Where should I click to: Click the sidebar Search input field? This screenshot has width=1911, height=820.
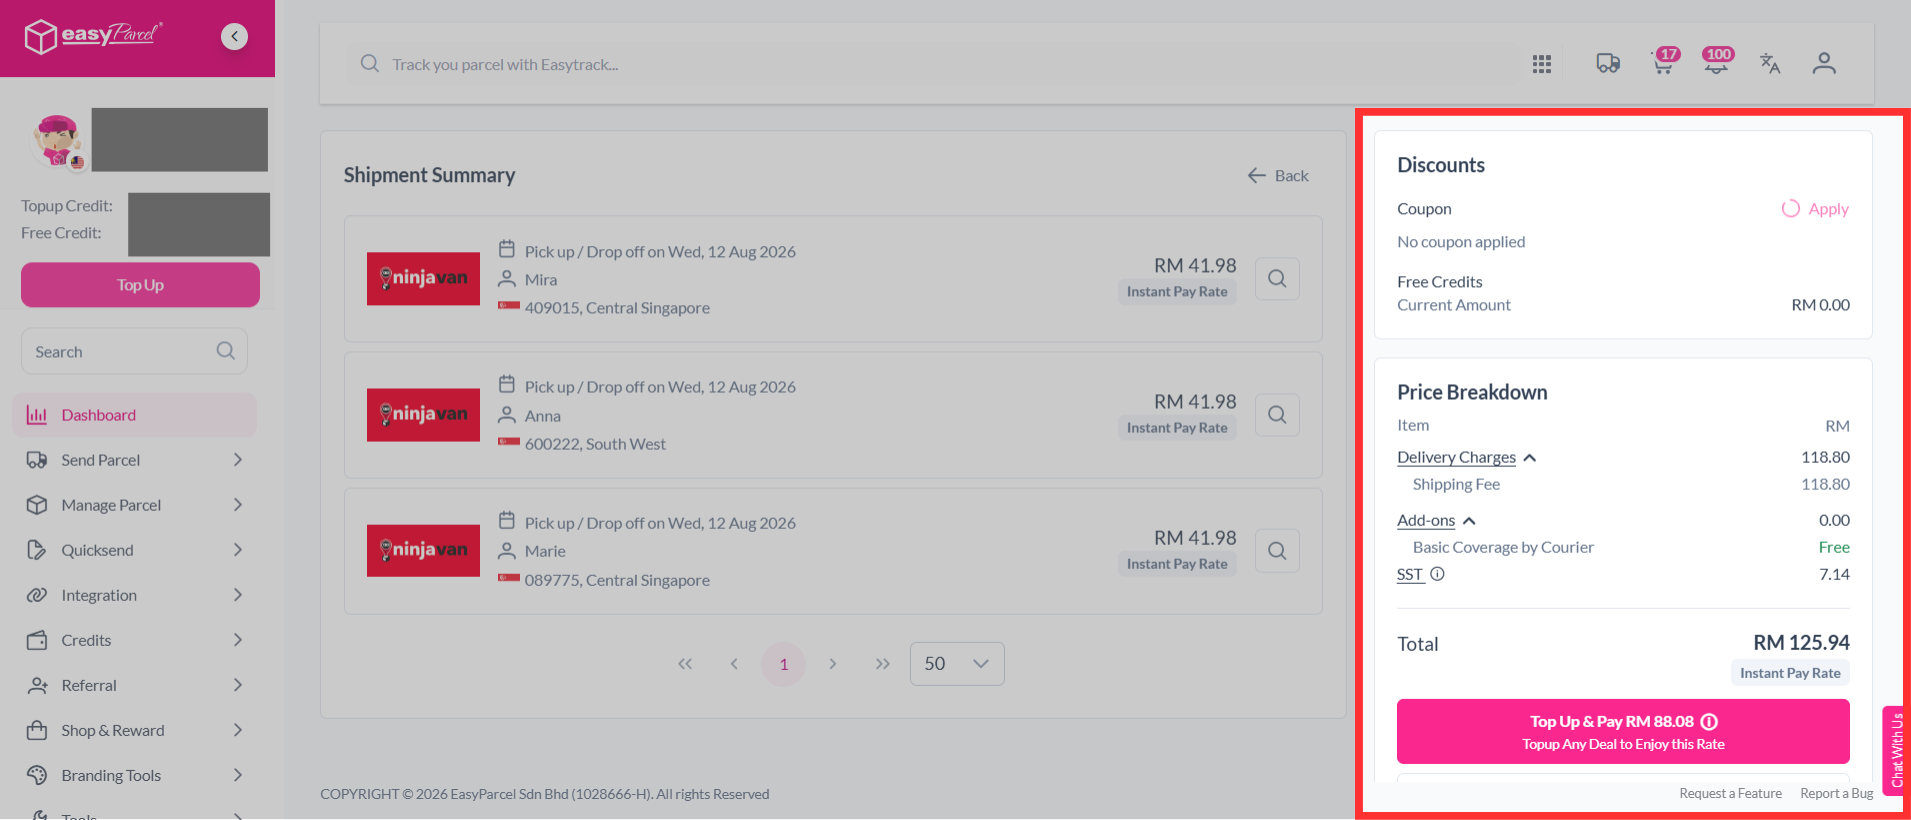(x=134, y=351)
